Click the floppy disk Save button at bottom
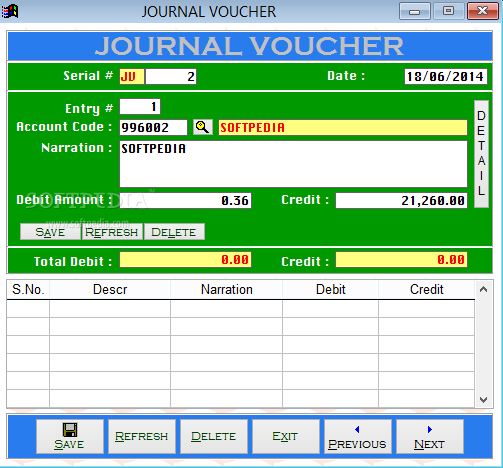 (x=70, y=436)
